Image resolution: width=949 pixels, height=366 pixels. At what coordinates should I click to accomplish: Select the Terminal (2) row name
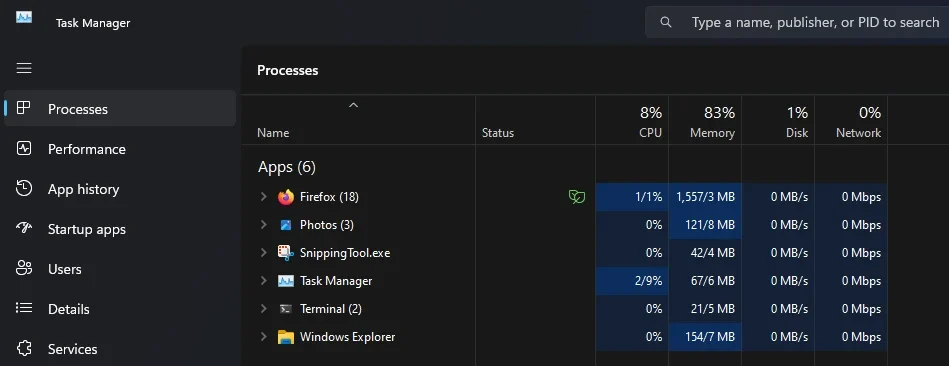click(x=330, y=309)
